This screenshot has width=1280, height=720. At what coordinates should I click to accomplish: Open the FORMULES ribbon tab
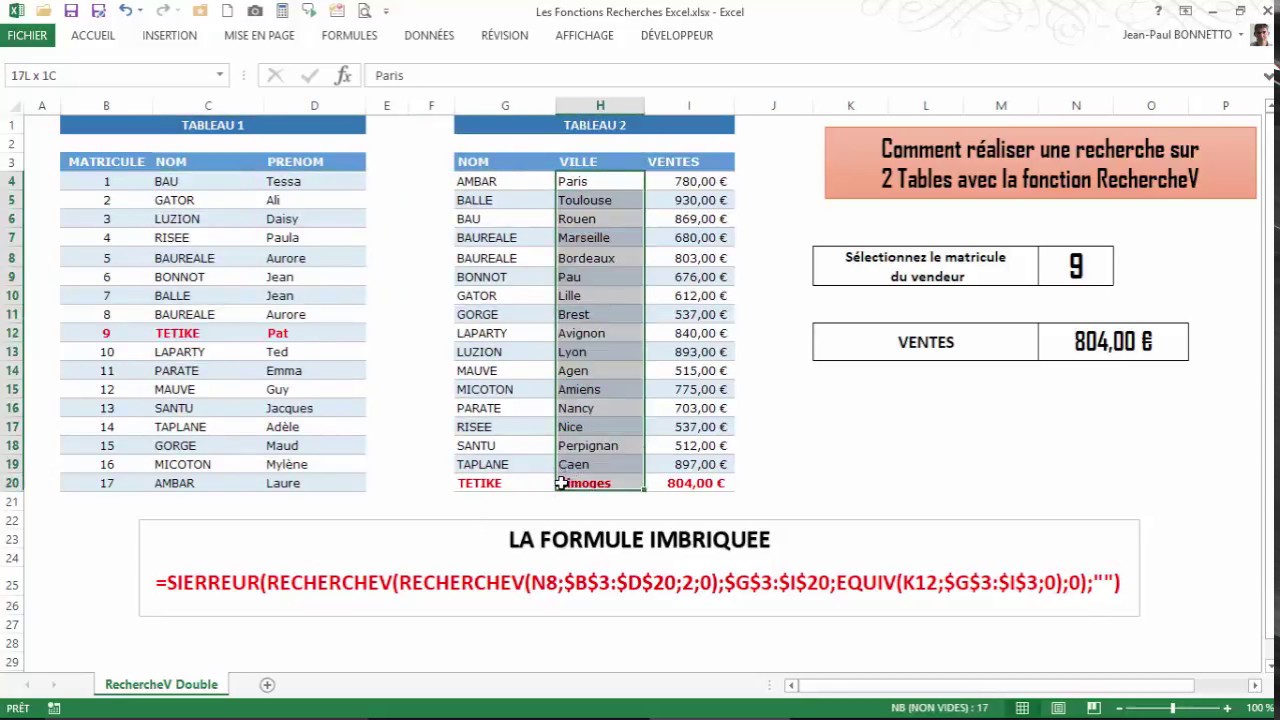[x=349, y=35]
